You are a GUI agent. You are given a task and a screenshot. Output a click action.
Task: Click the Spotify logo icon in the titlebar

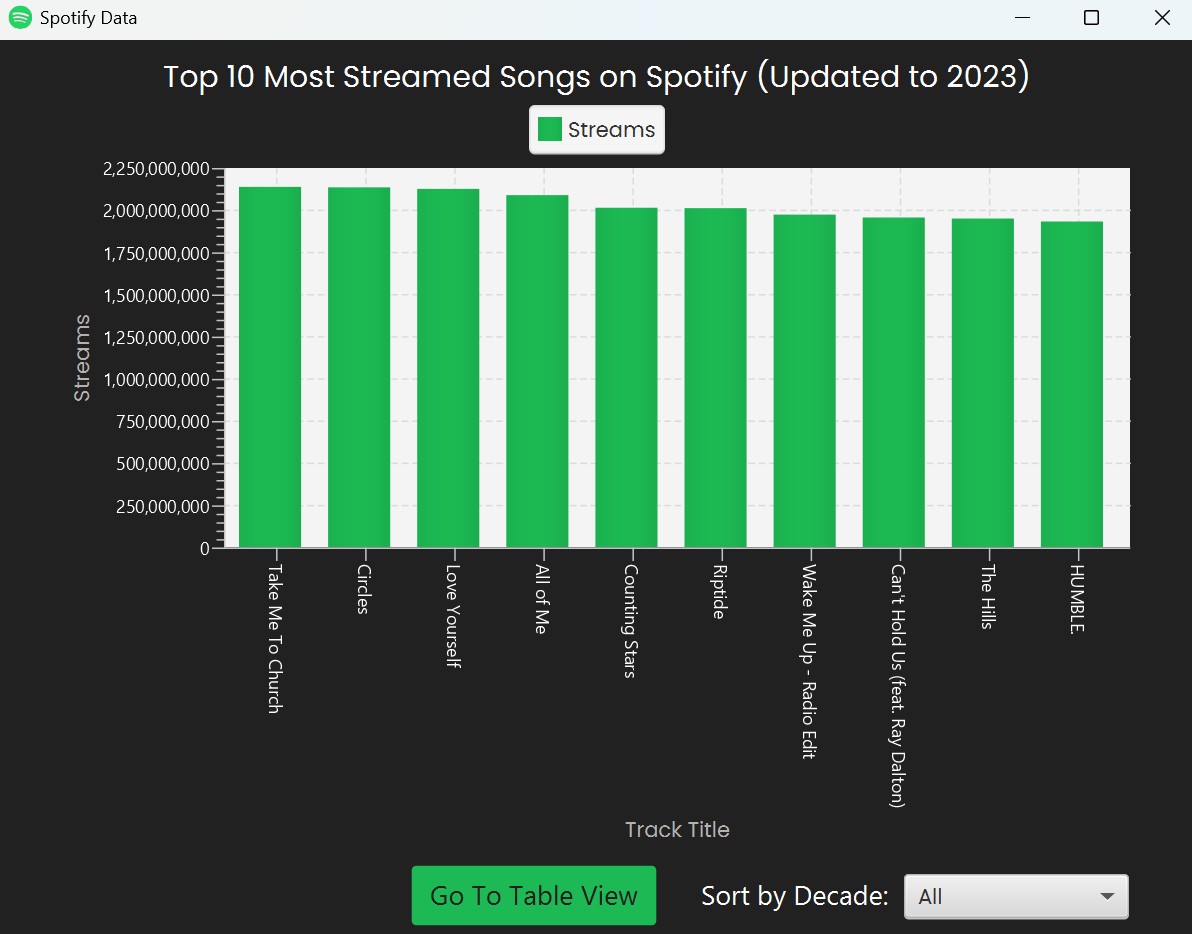point(19,17)
